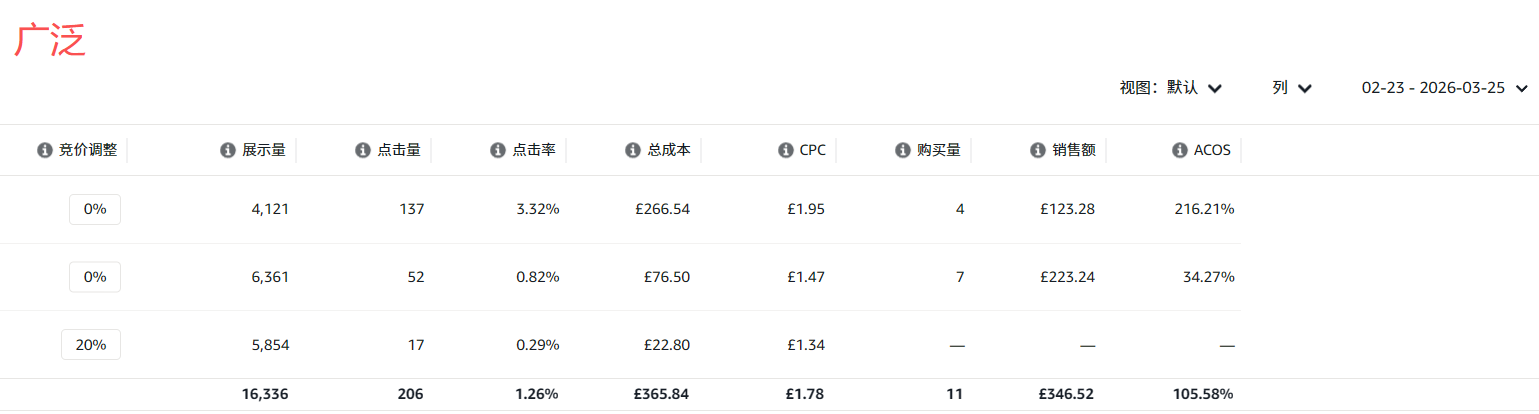Click info icon beside 点击量 column
Image resolution: width=1539 pixels, height=414 pixels.
coord(363,150)
